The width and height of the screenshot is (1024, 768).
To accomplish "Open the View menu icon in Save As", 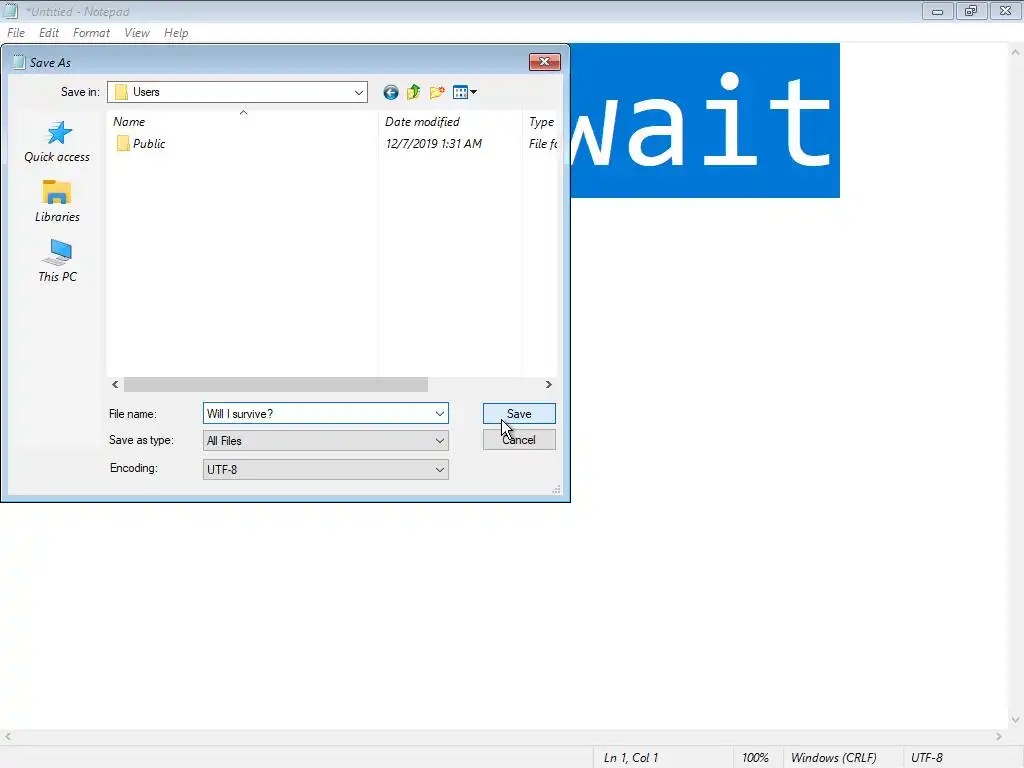I will (x=464, y=92).
